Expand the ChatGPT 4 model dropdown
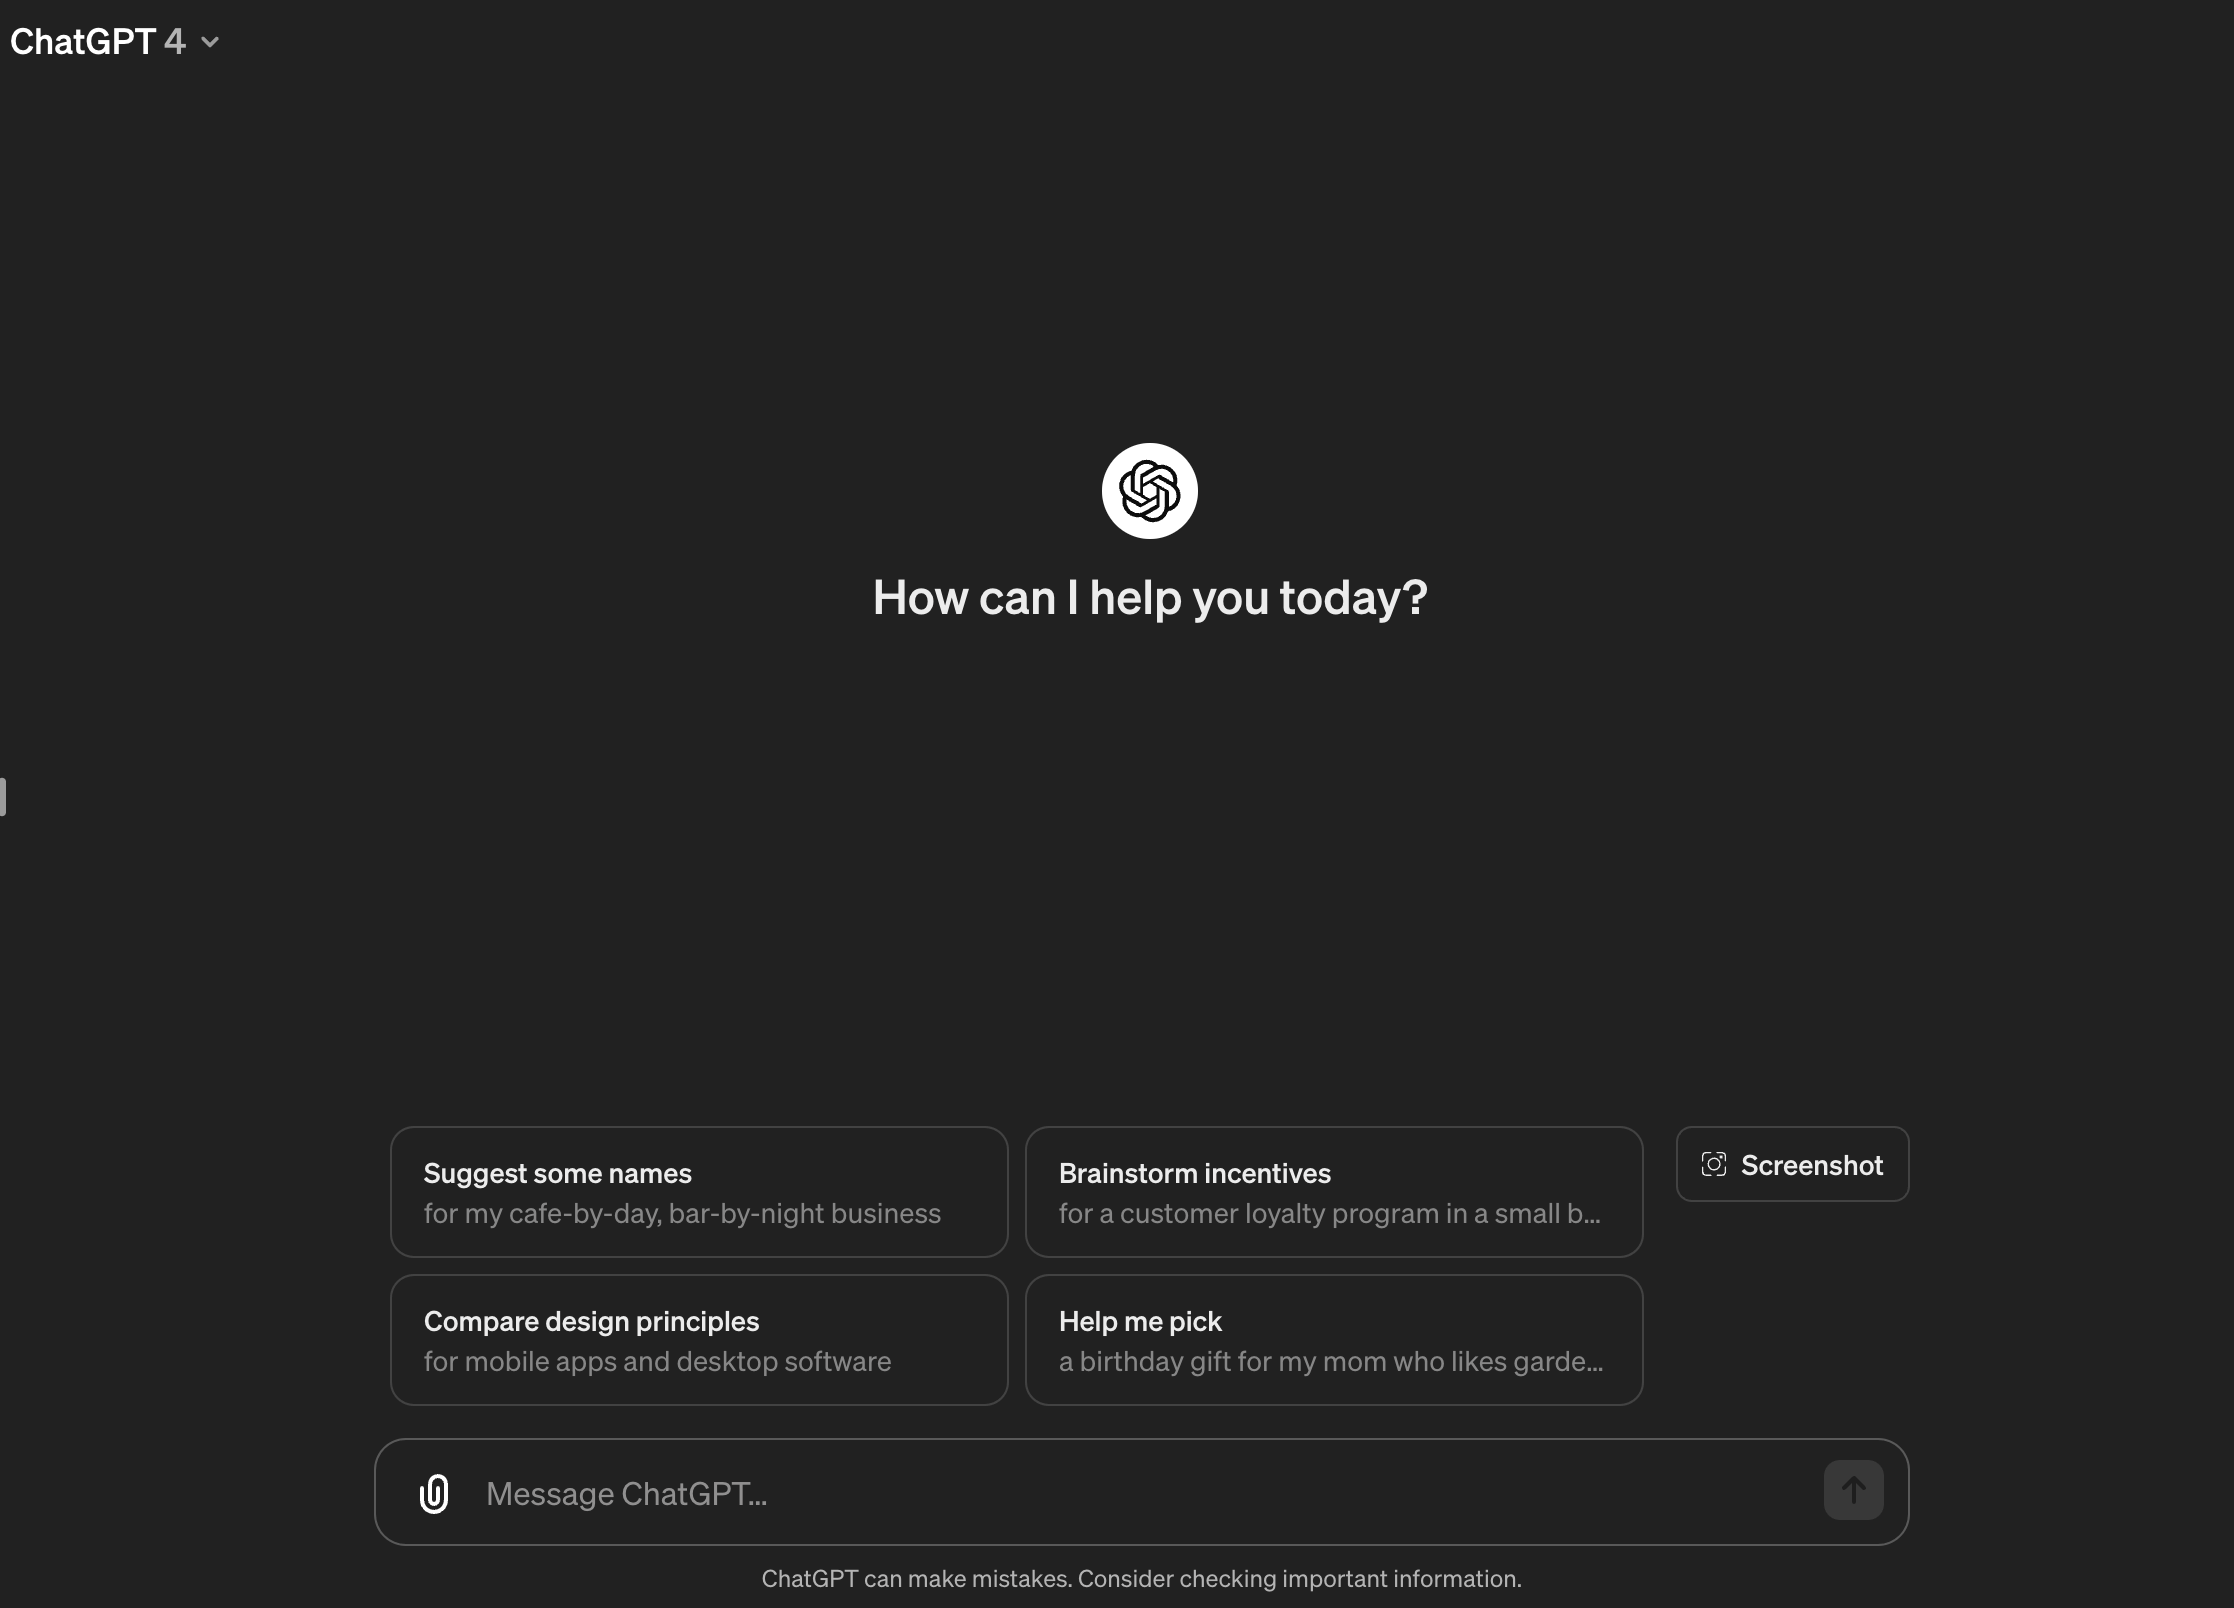 (208, 40)
